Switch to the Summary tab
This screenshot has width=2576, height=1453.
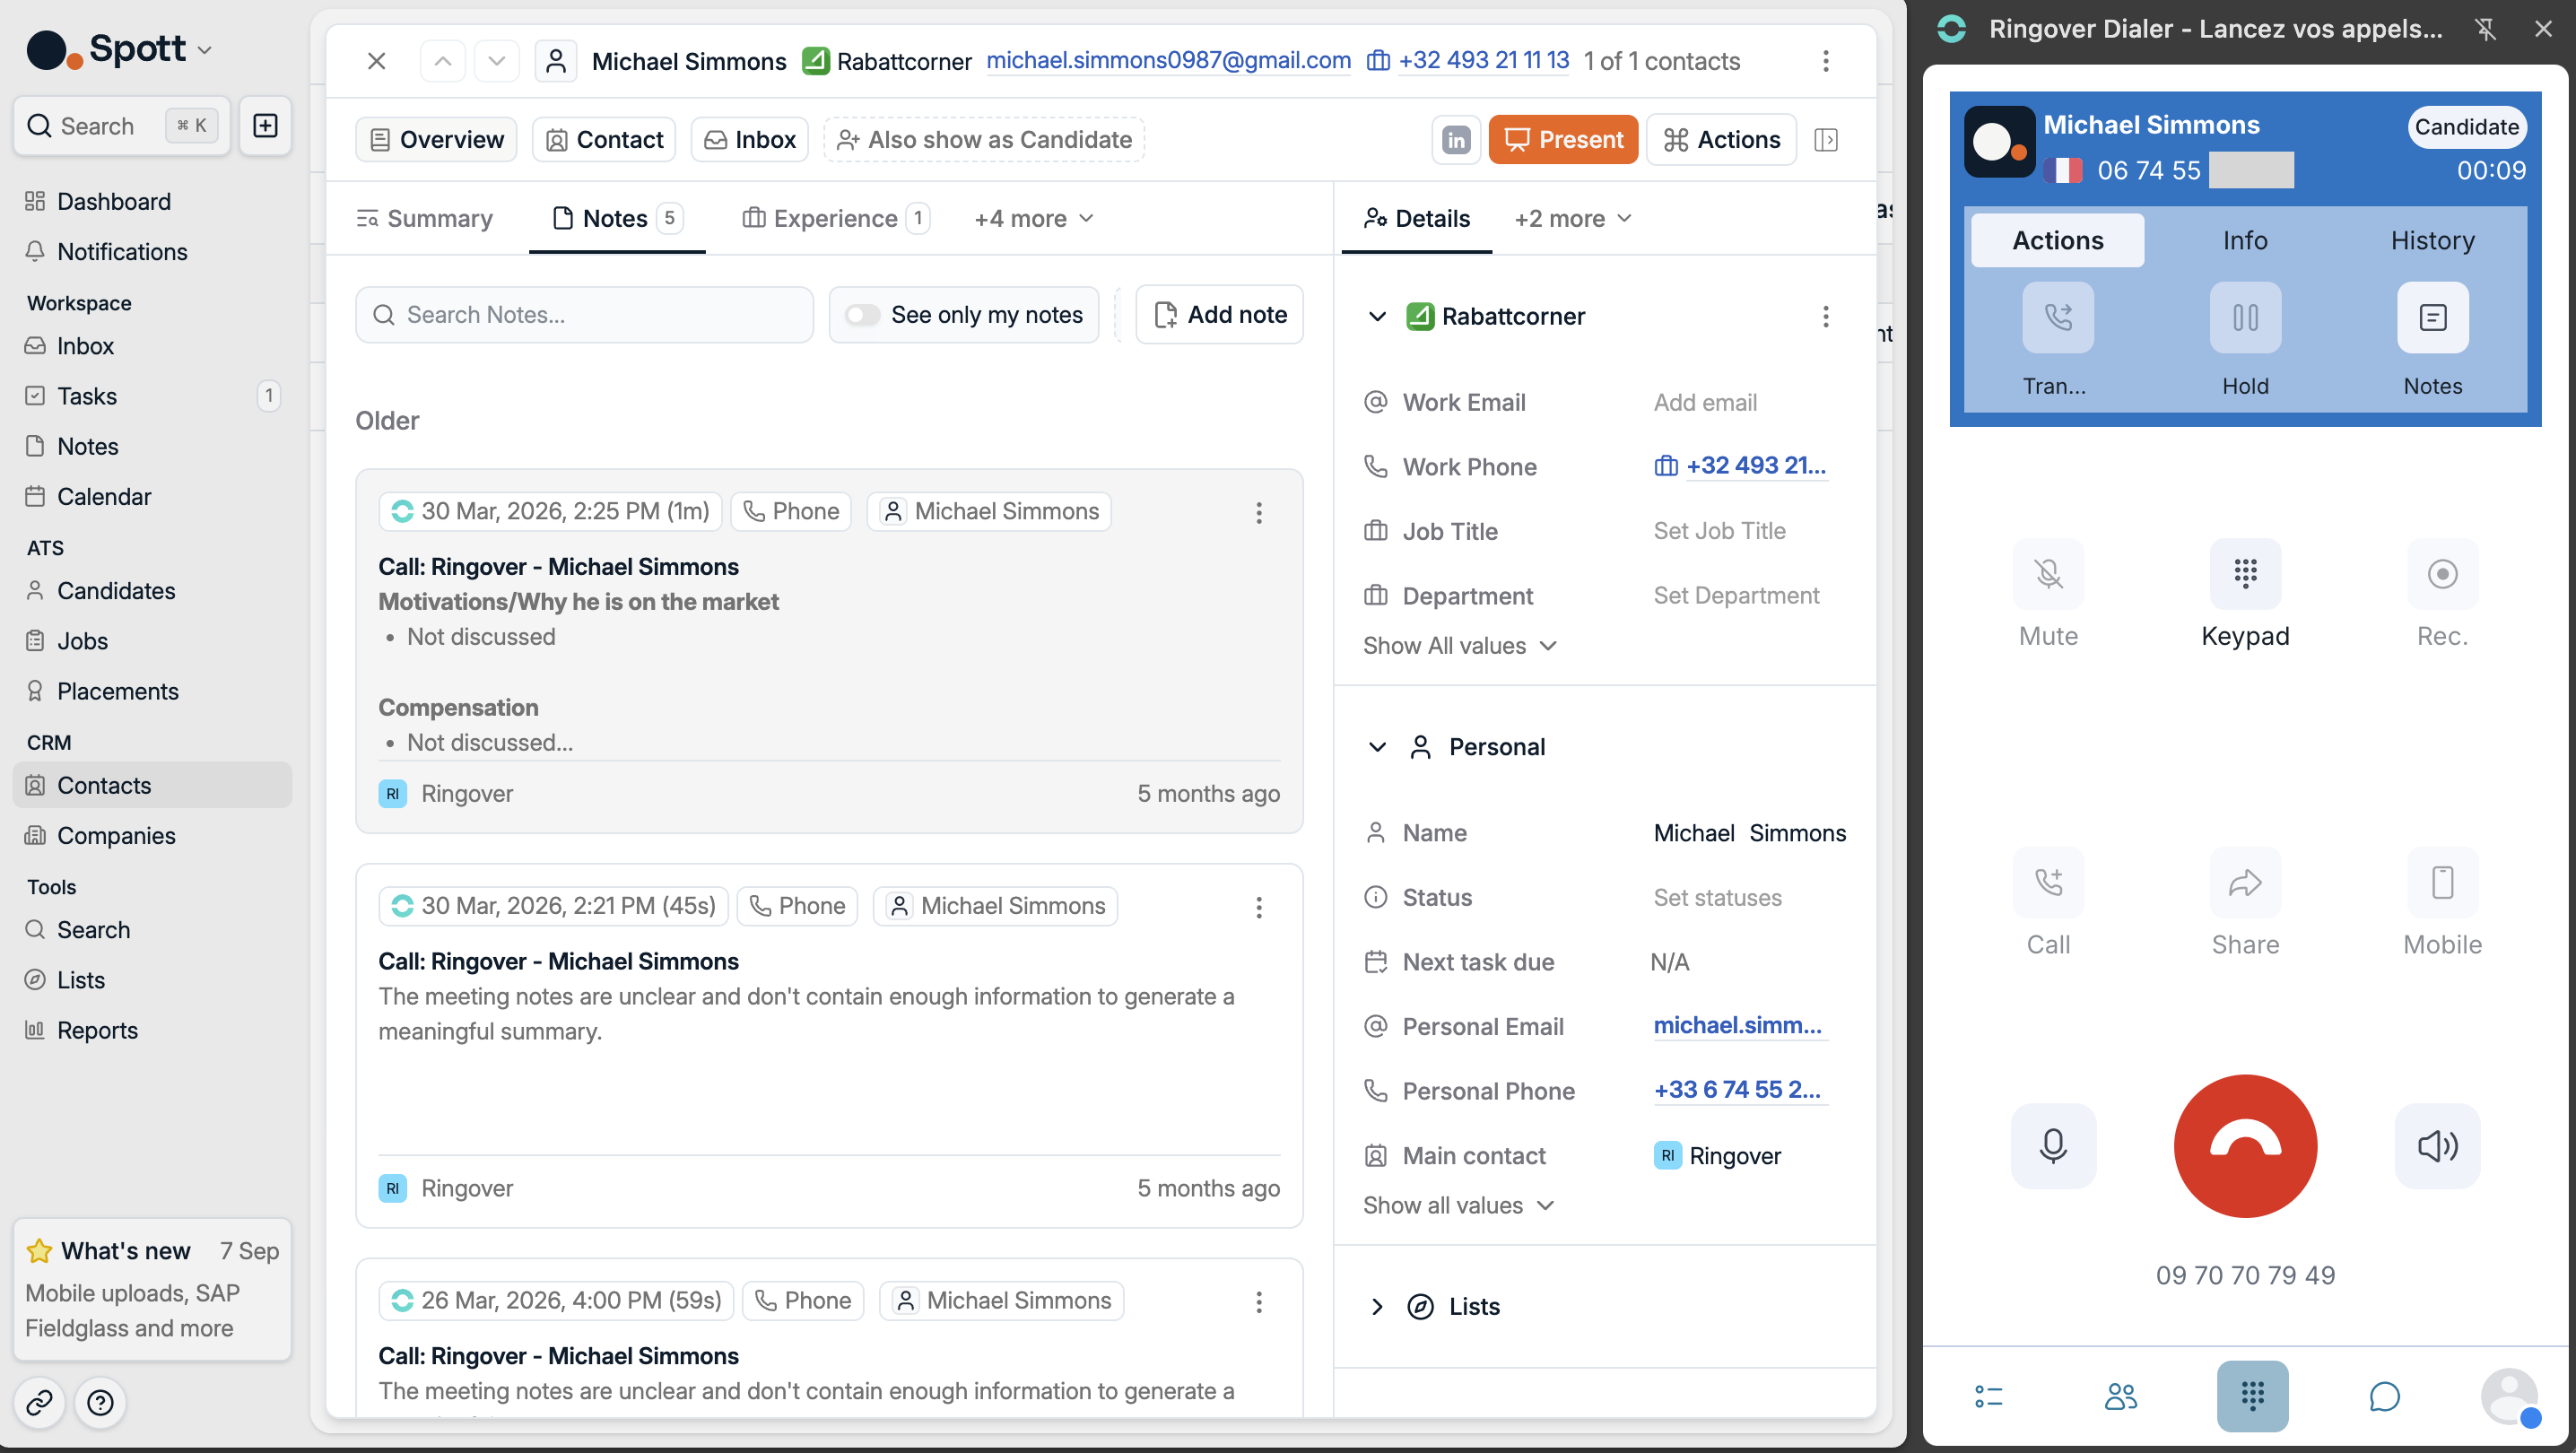pyautogui.click(x=425, y=219)
